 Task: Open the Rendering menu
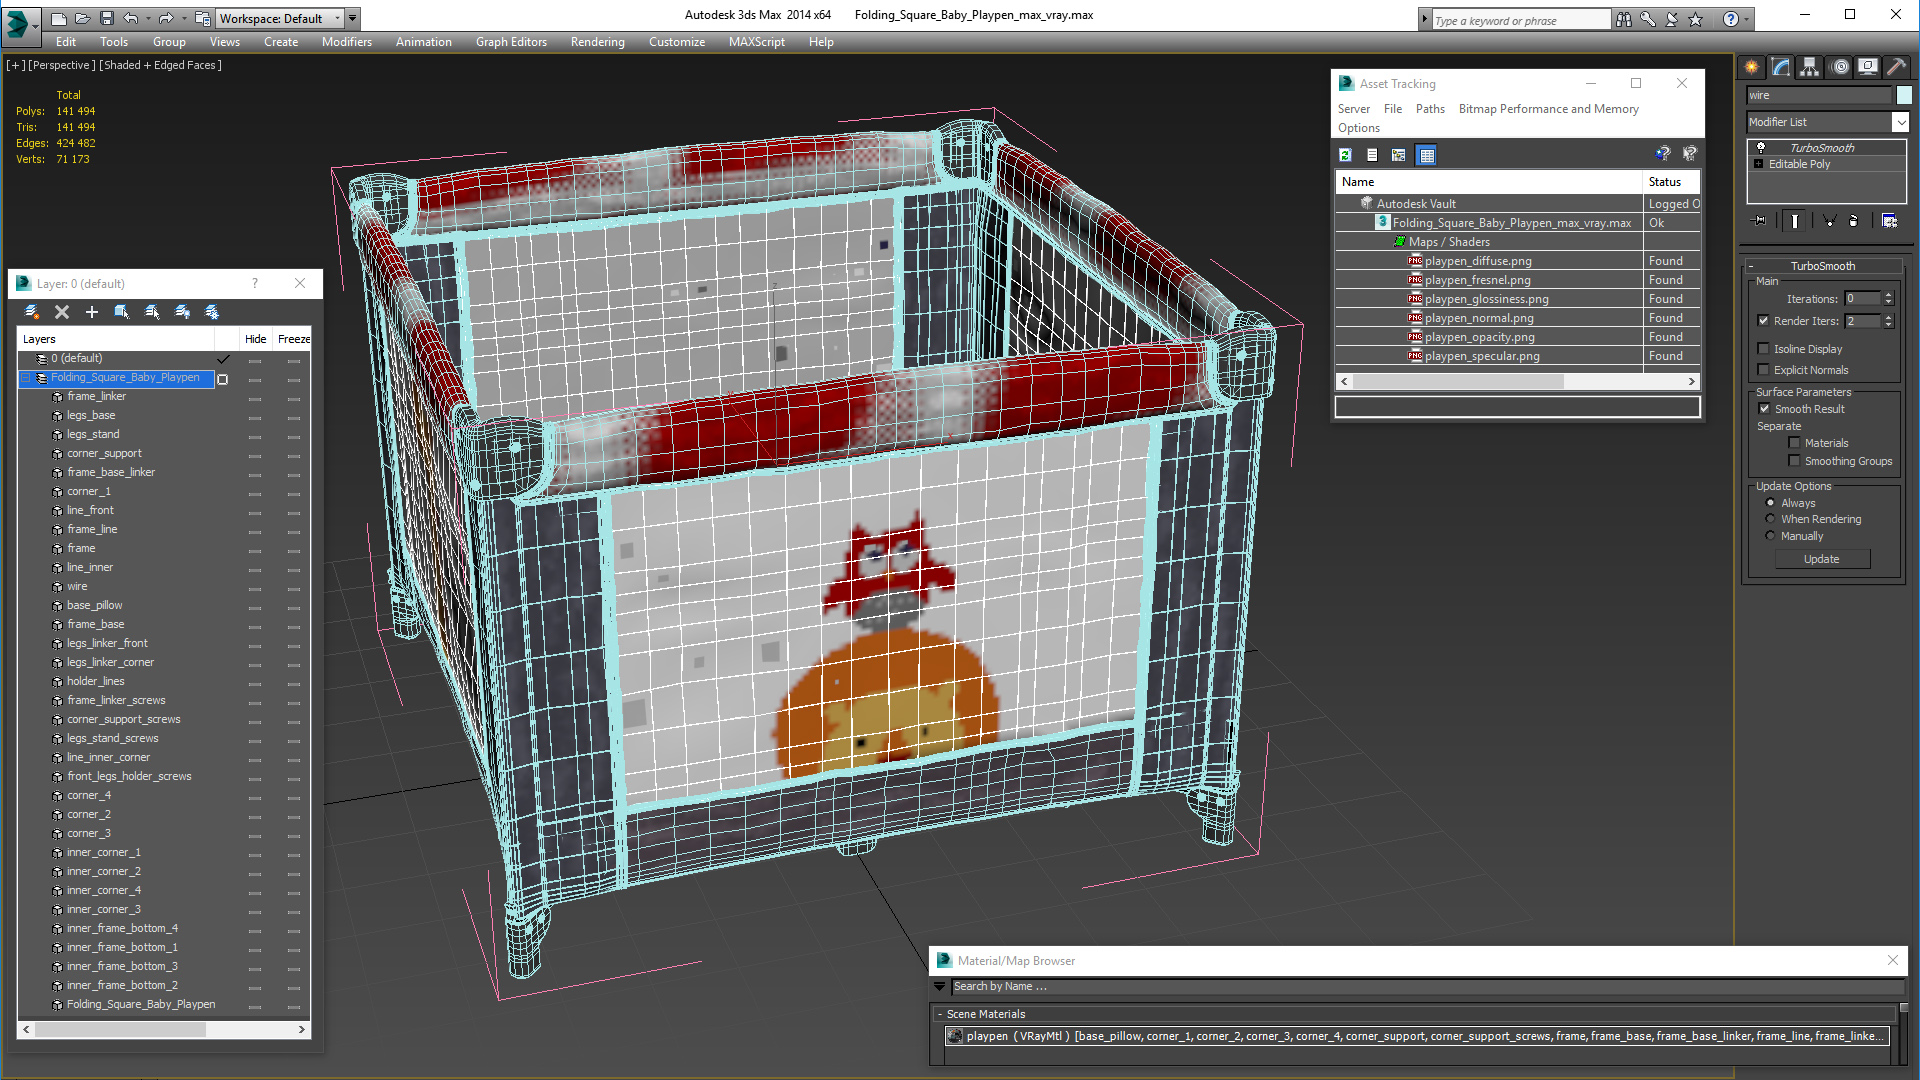click(x=597, y=42)
